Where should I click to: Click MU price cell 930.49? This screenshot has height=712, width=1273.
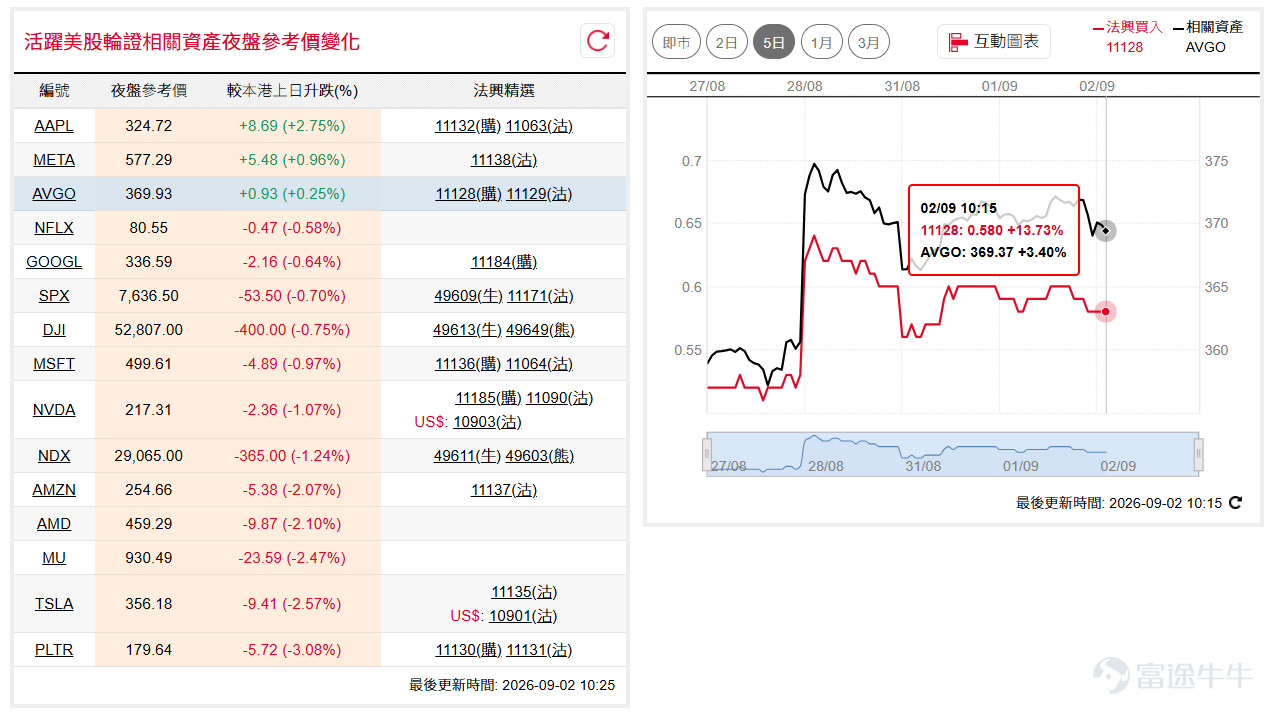[x=149, y=558]
